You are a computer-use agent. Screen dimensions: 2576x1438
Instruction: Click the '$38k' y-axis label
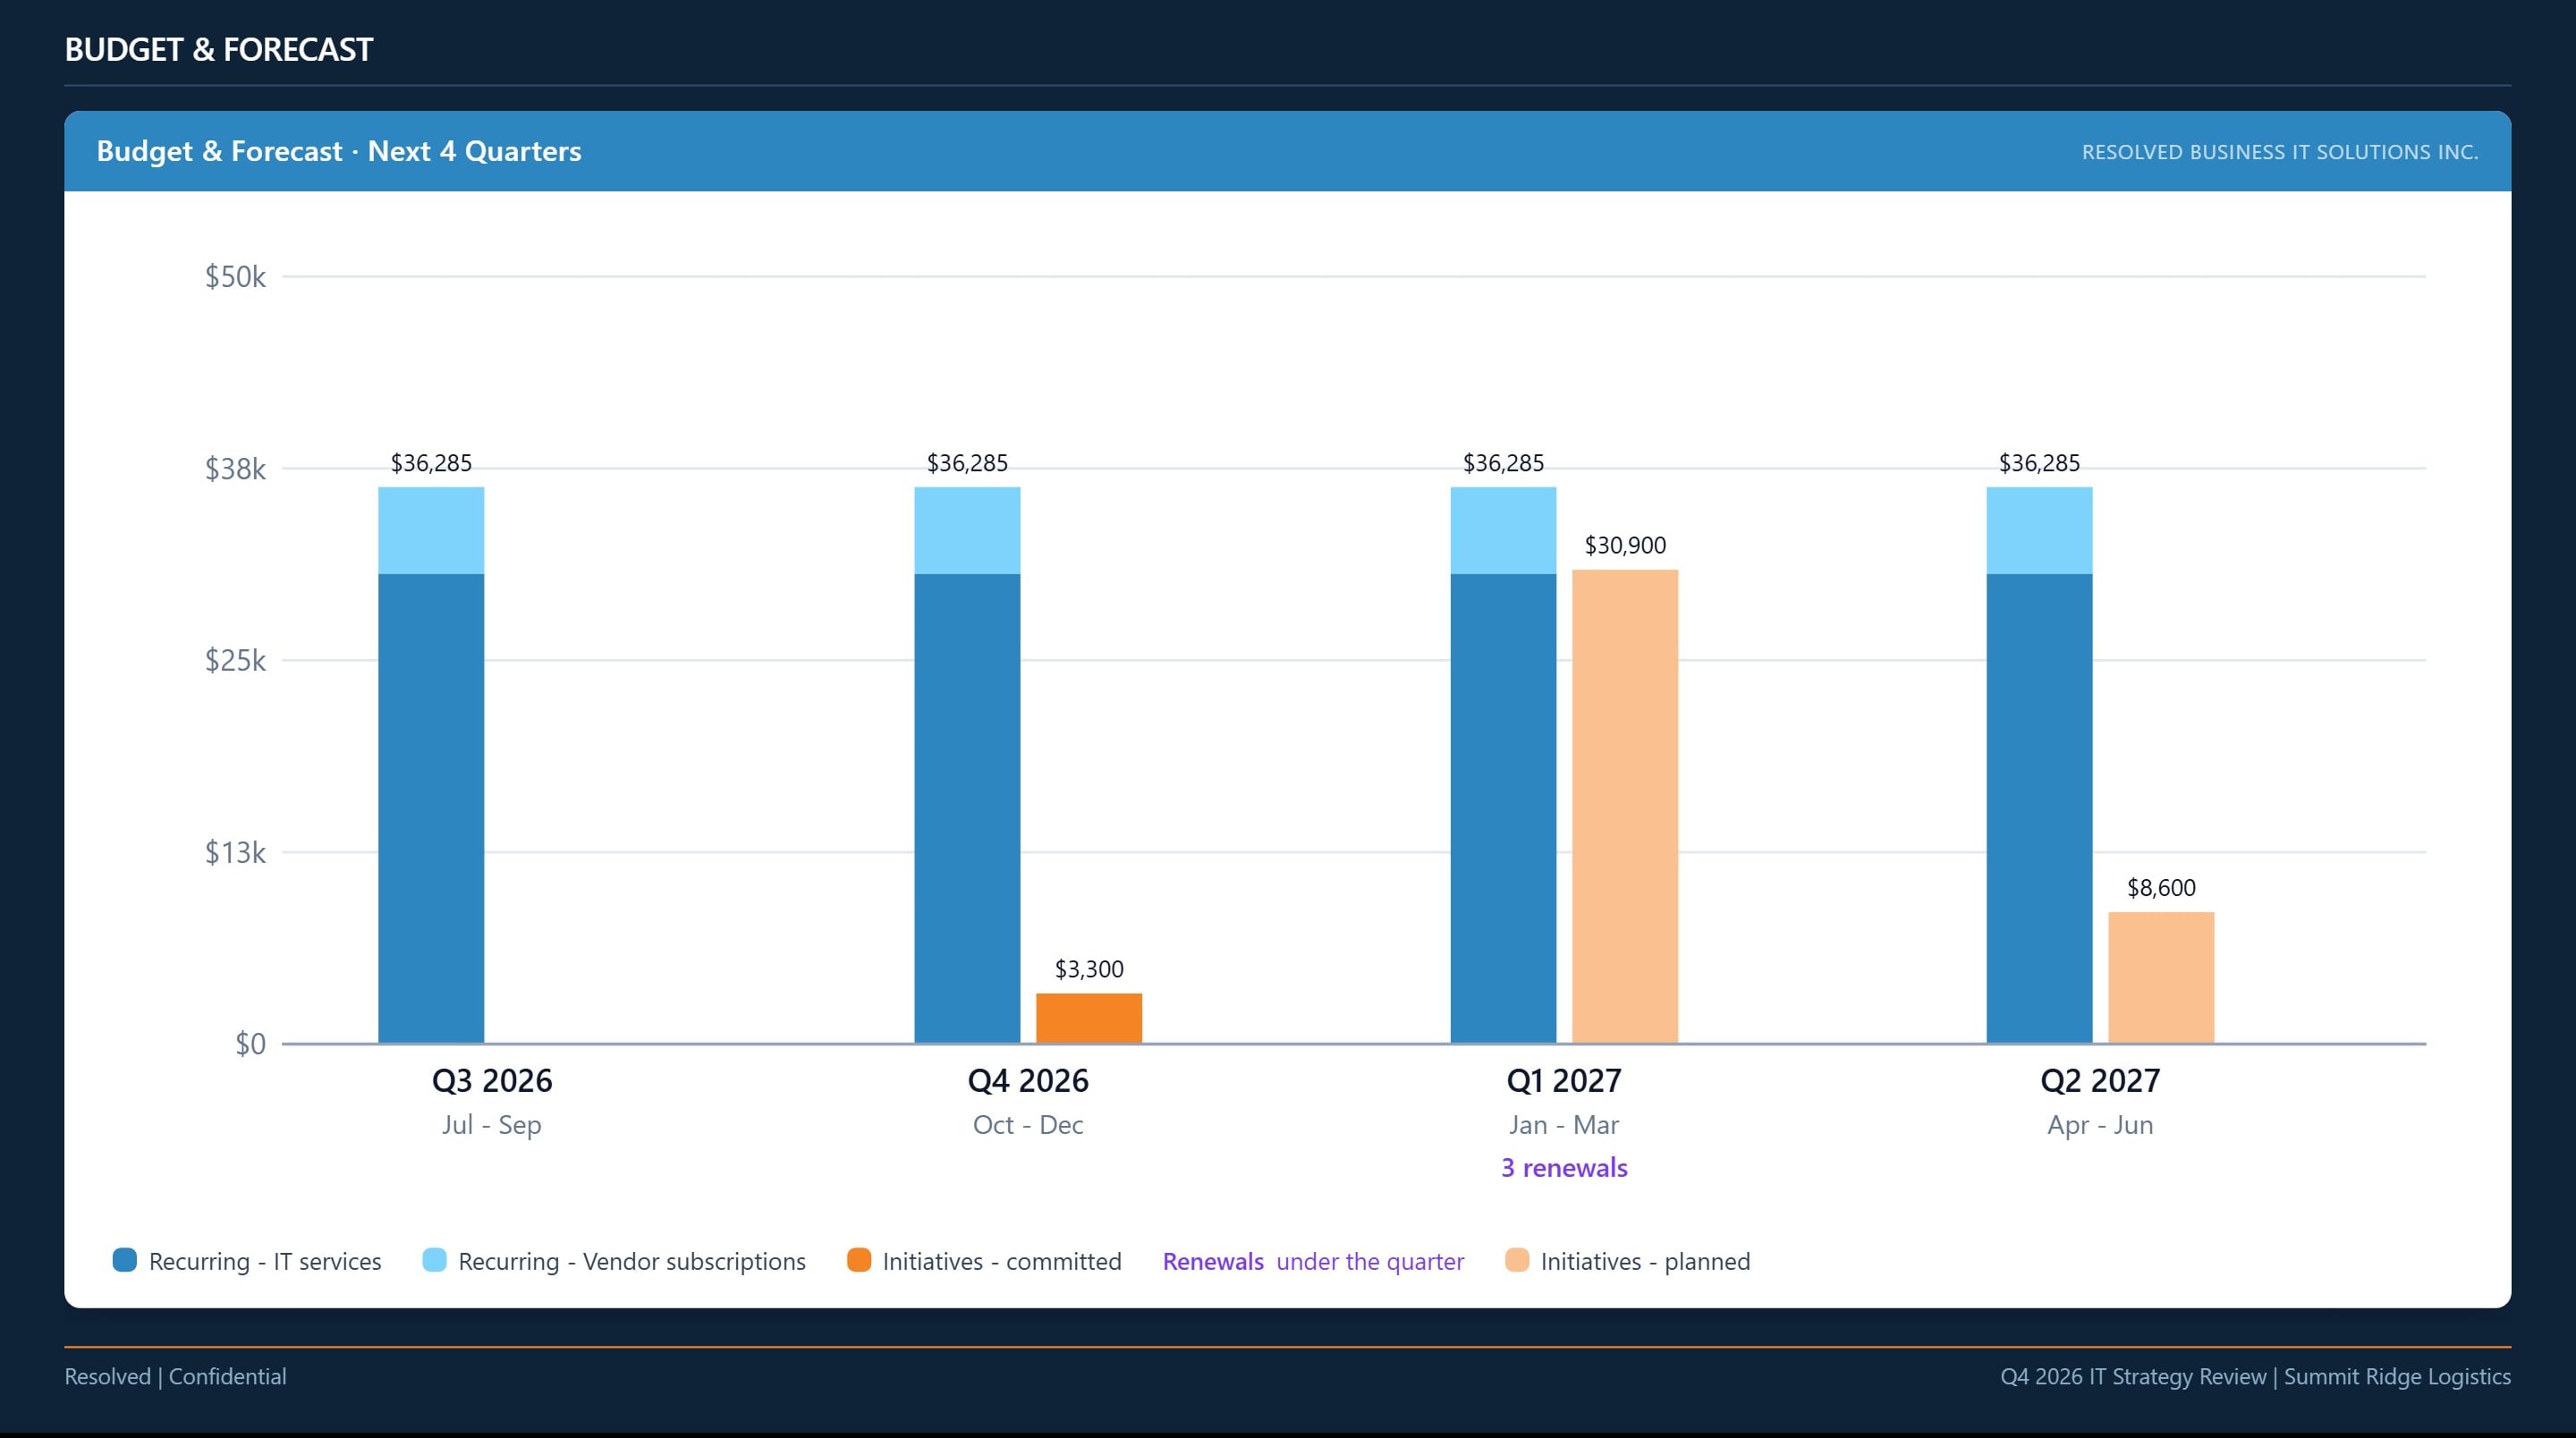tap(235, 468)
